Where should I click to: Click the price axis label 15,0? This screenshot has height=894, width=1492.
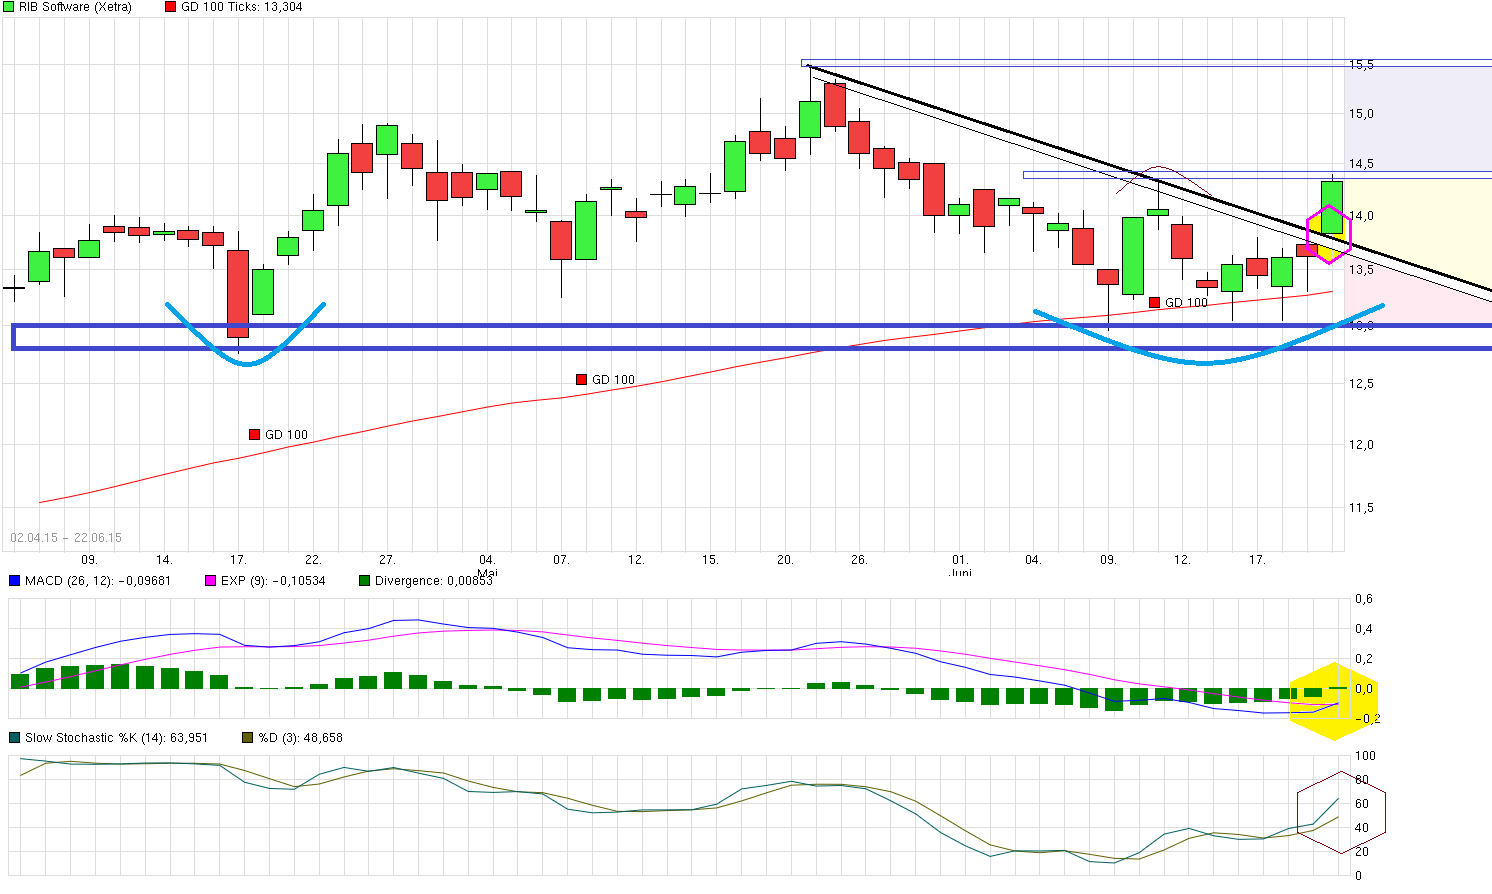1361,114
